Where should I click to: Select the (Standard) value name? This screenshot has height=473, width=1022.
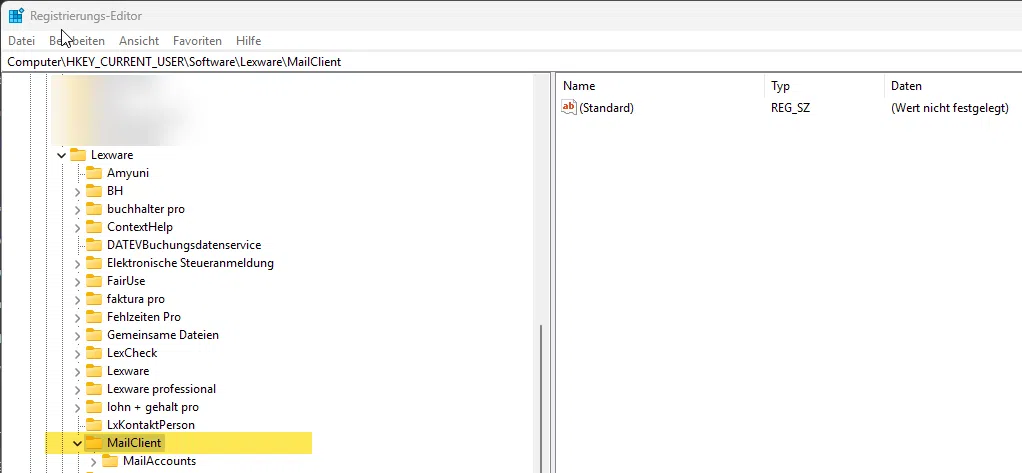tap(606, 108)
